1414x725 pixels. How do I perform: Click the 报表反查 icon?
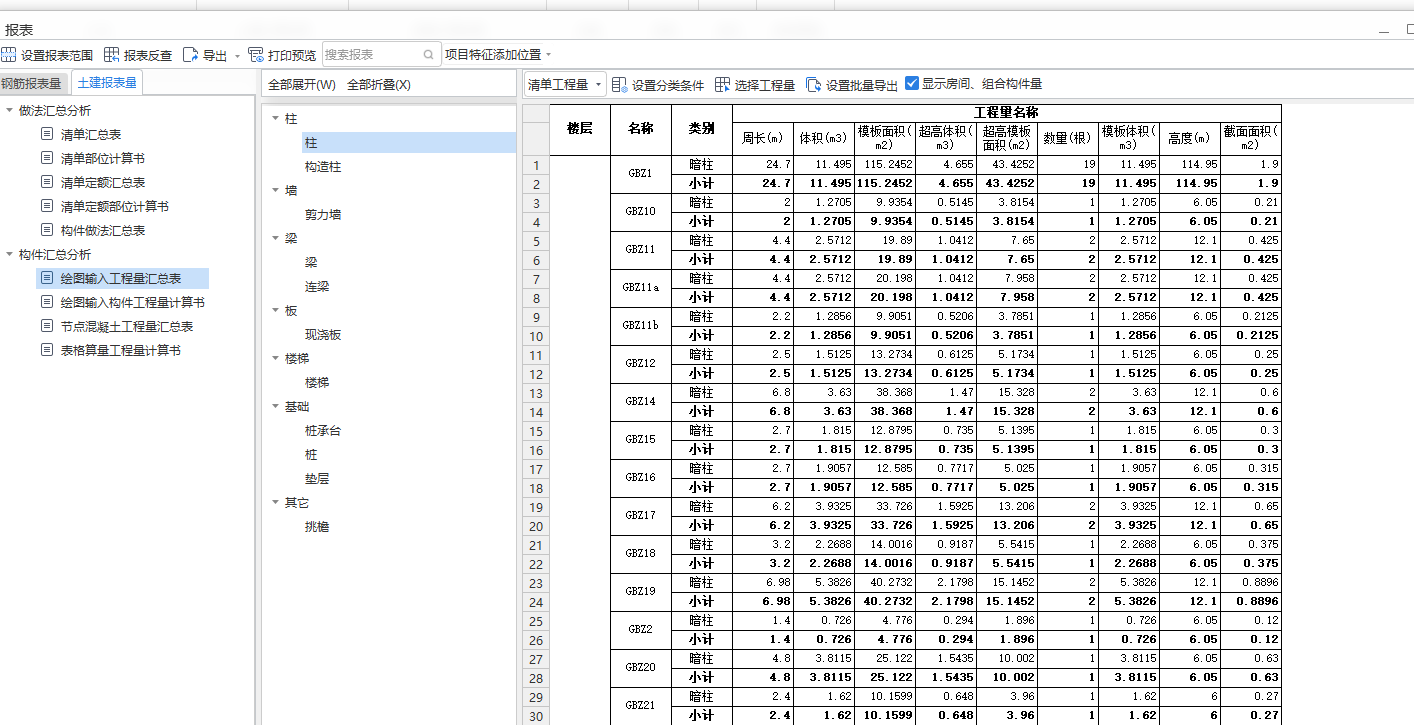(112, 55)
